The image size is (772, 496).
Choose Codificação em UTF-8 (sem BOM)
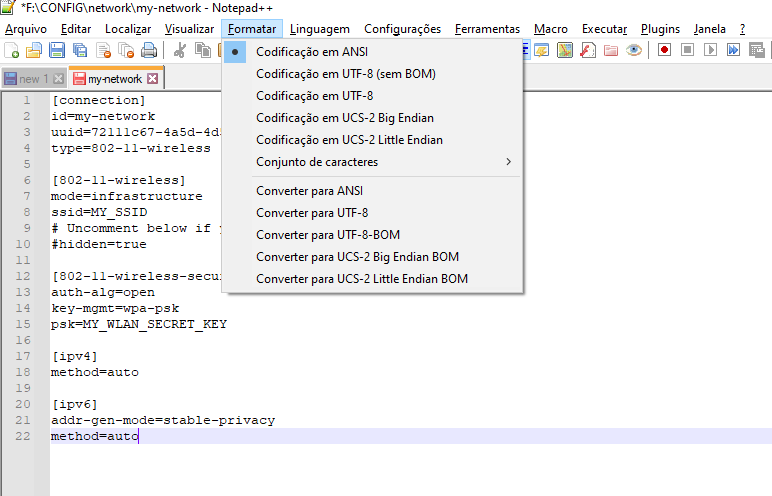click(x=373, y=74)
